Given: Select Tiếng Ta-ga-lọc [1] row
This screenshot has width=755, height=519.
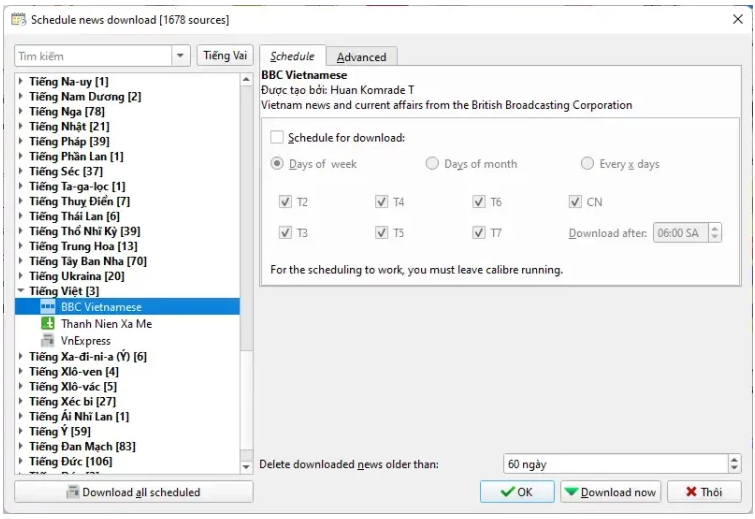Looking at the screenshot, I should point(127,186).
